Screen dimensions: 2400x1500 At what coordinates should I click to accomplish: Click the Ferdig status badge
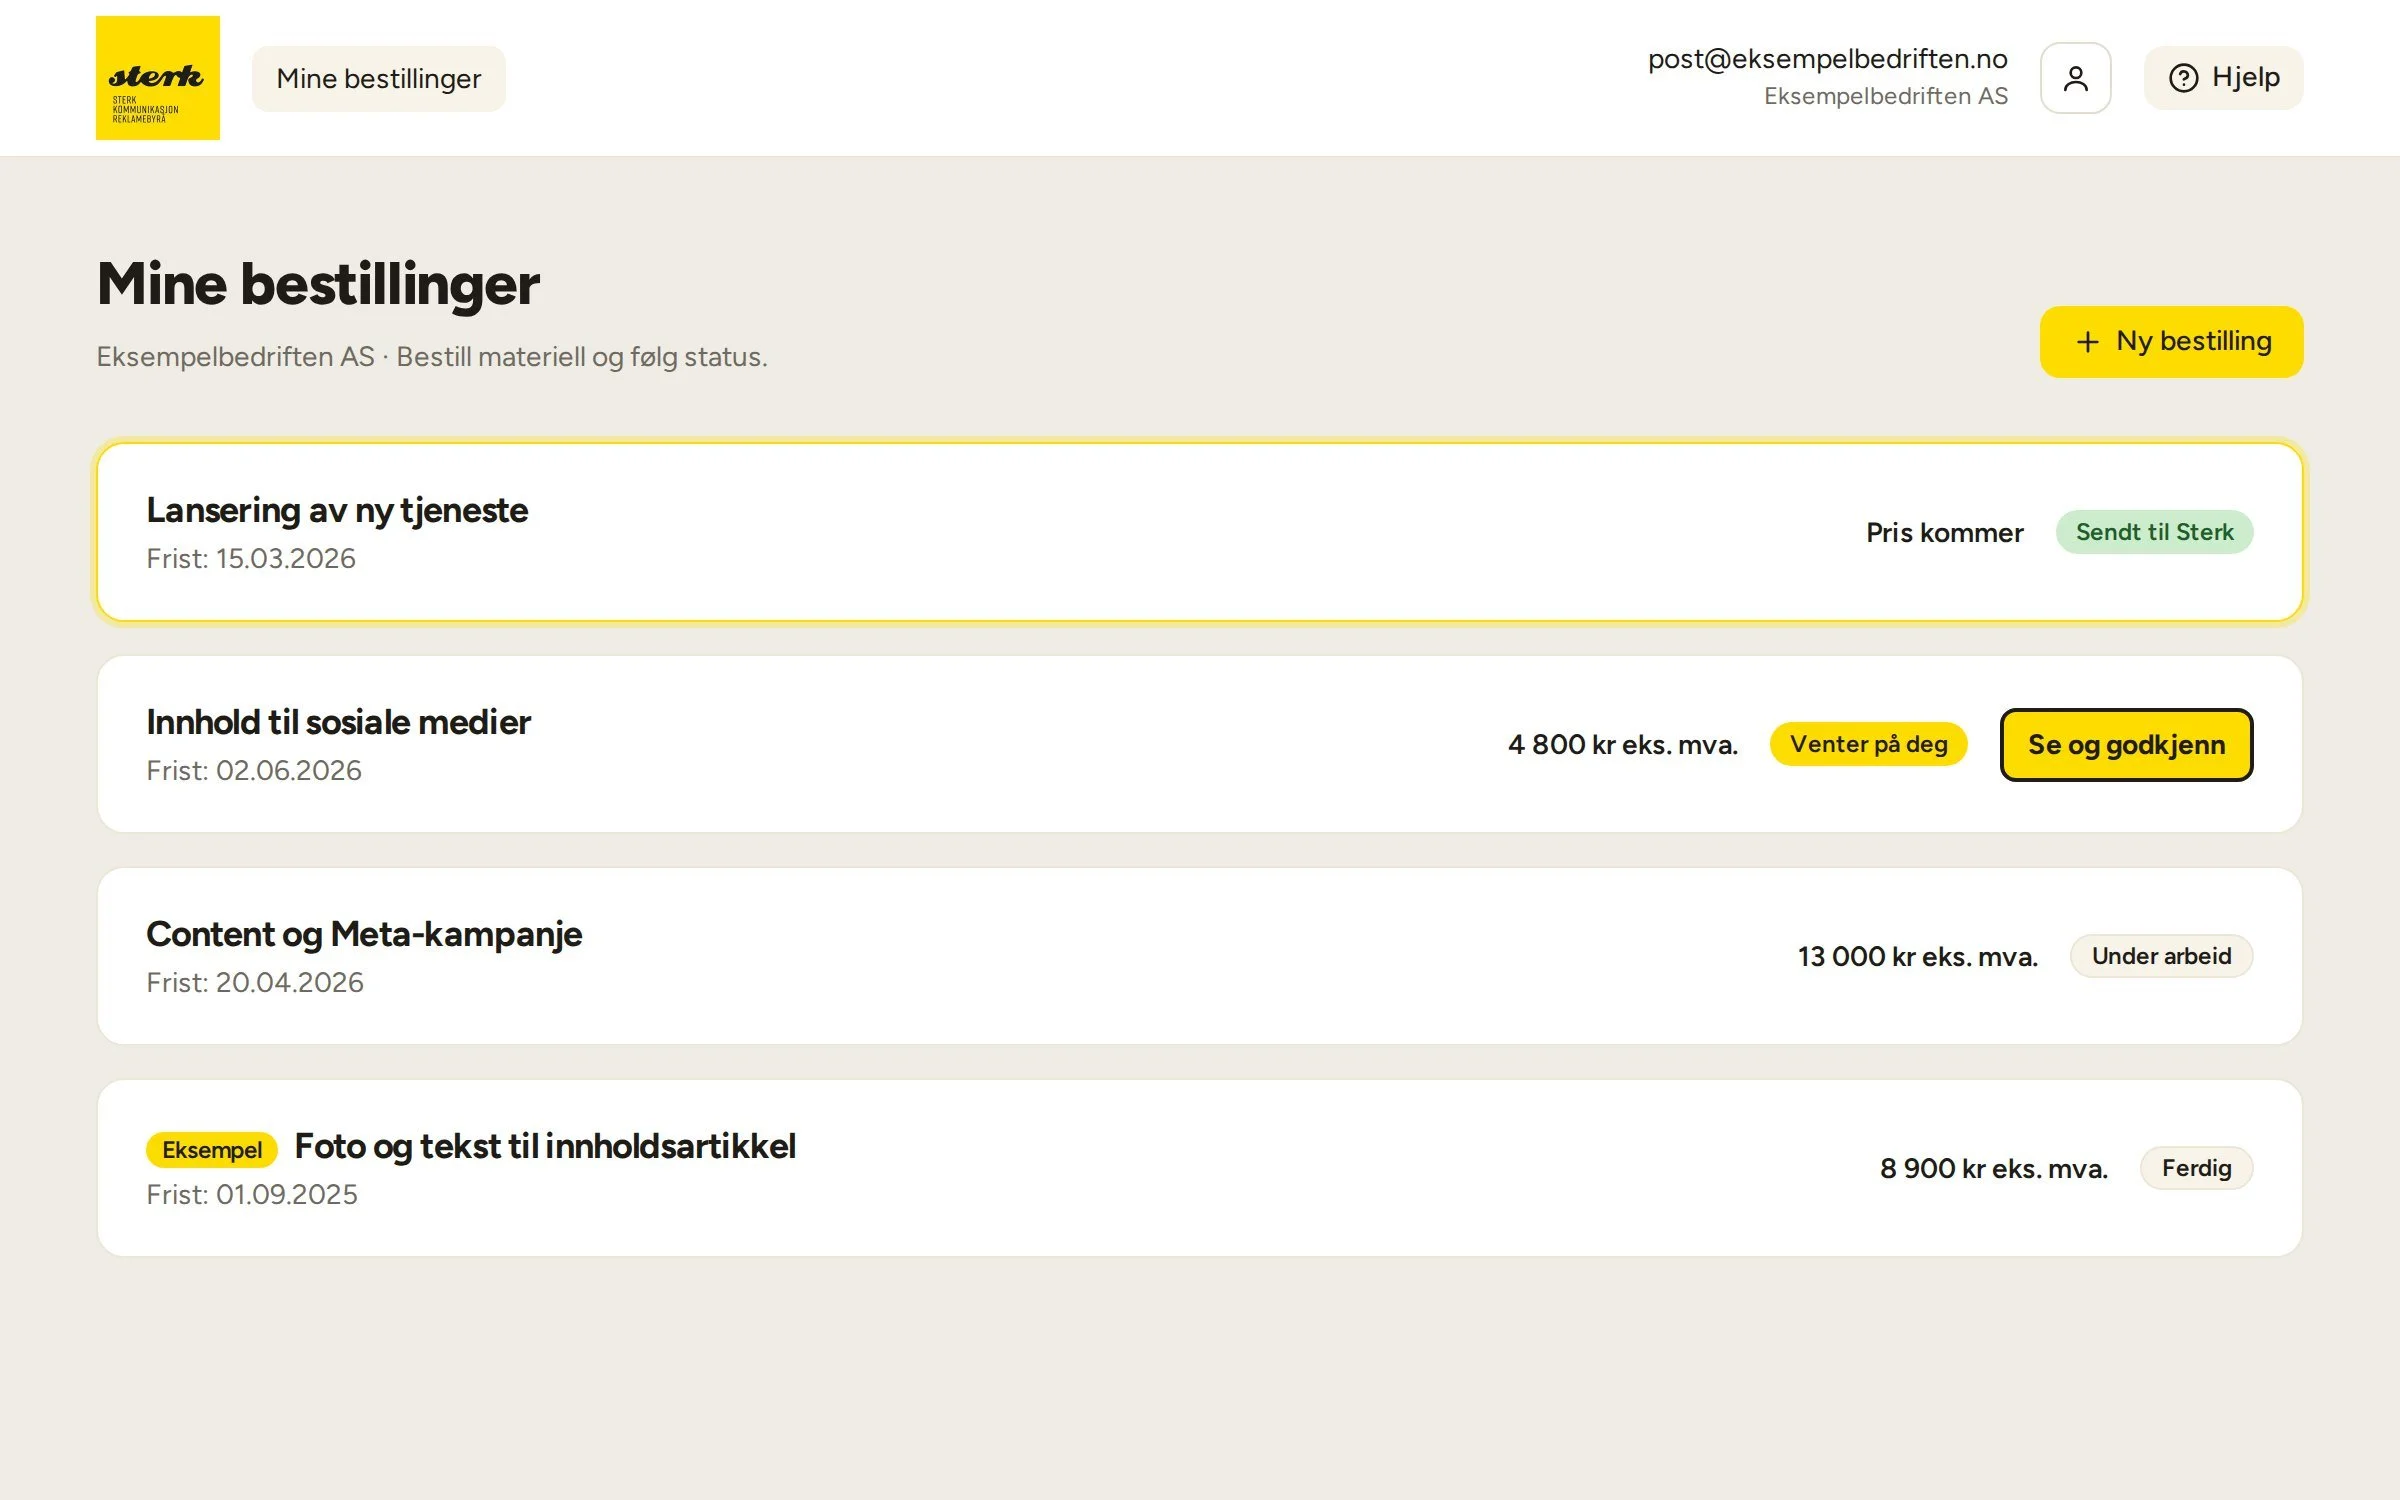(2196, 1168)
